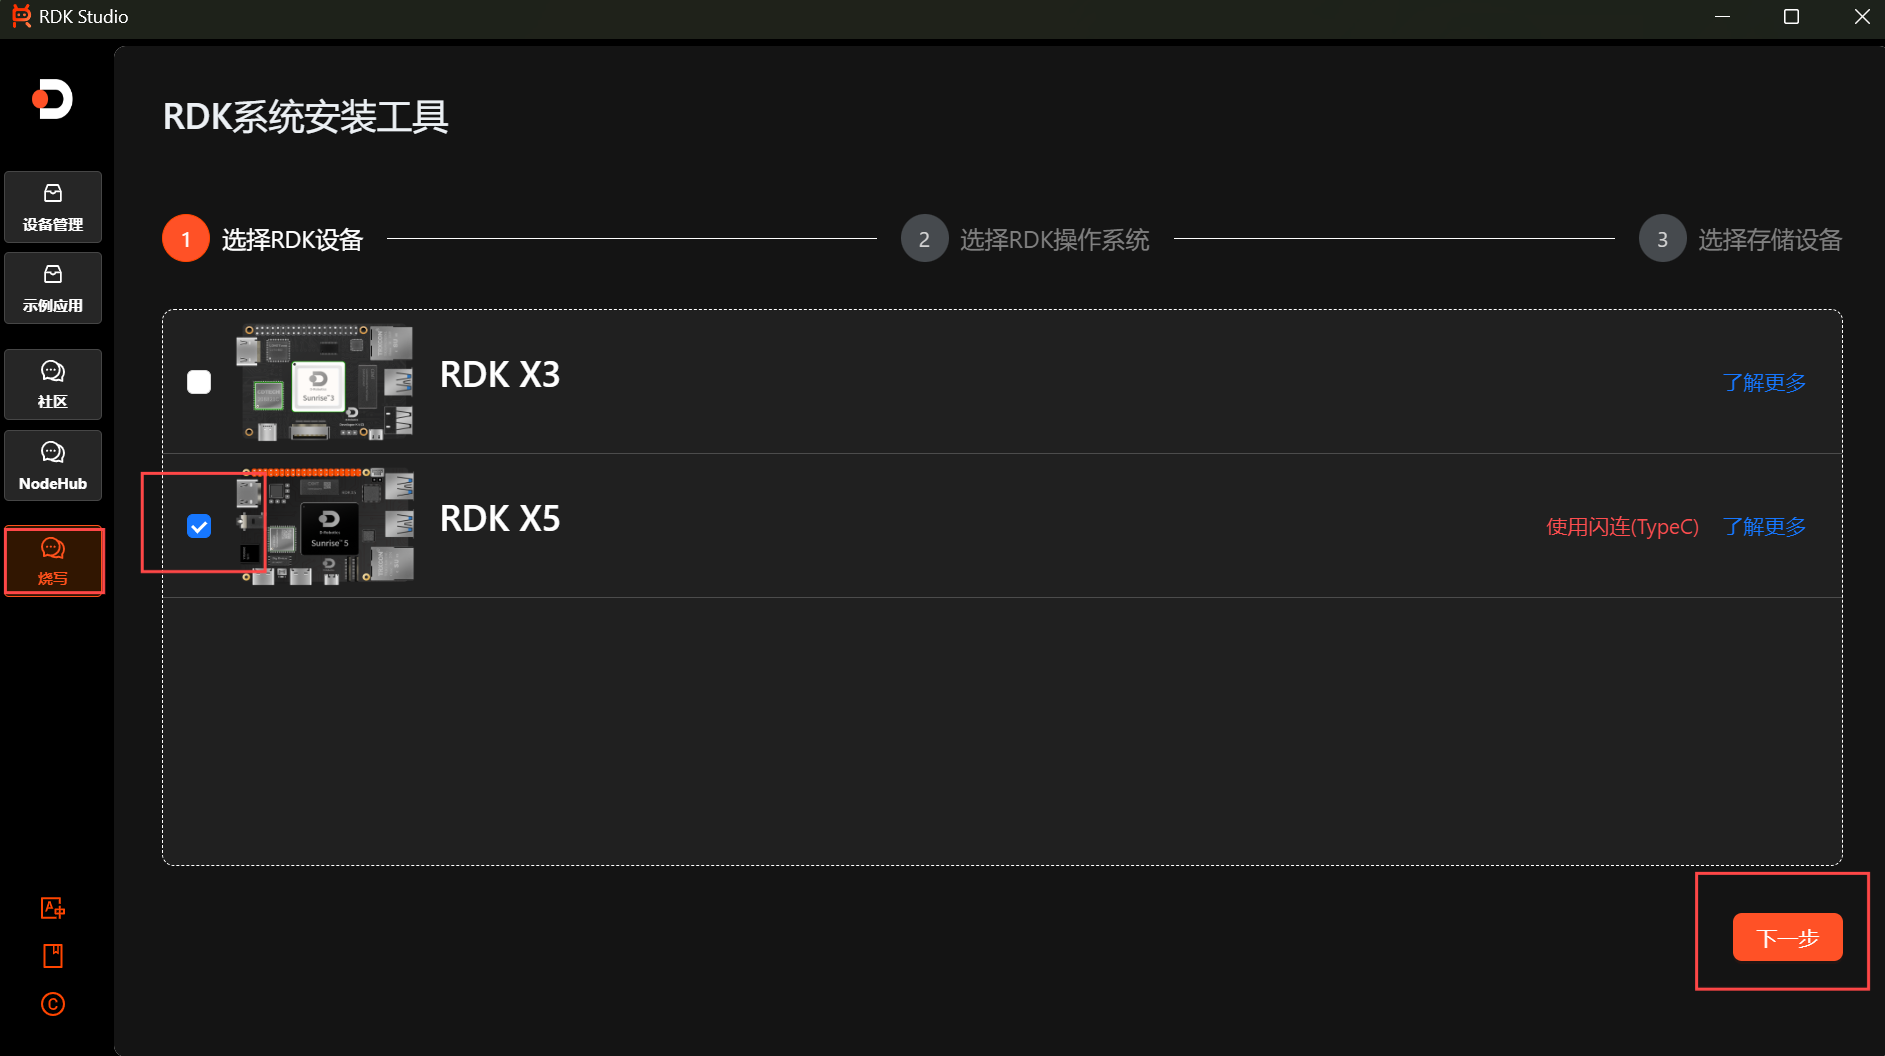Open the 设备管理 panel
The height and width of the screenshot is (1056, 1885).
(x=52, y=206)
